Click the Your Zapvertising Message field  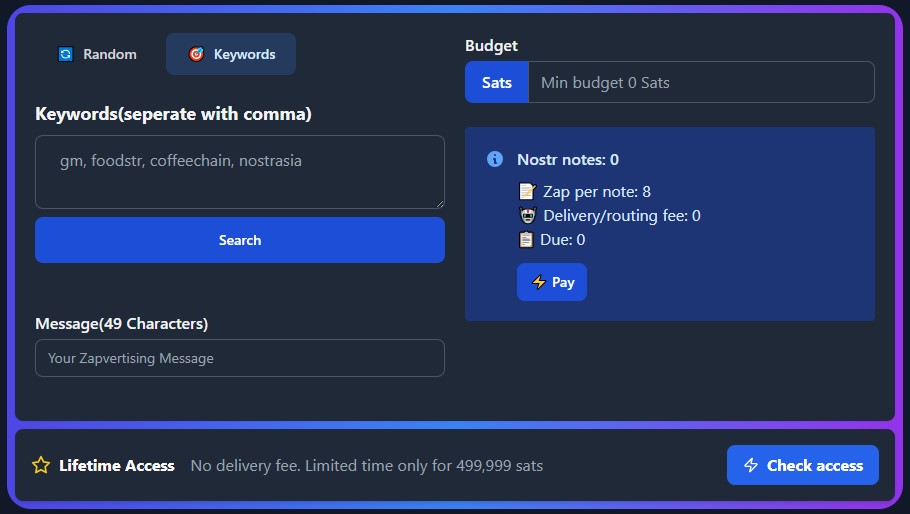tap(239, 358)
